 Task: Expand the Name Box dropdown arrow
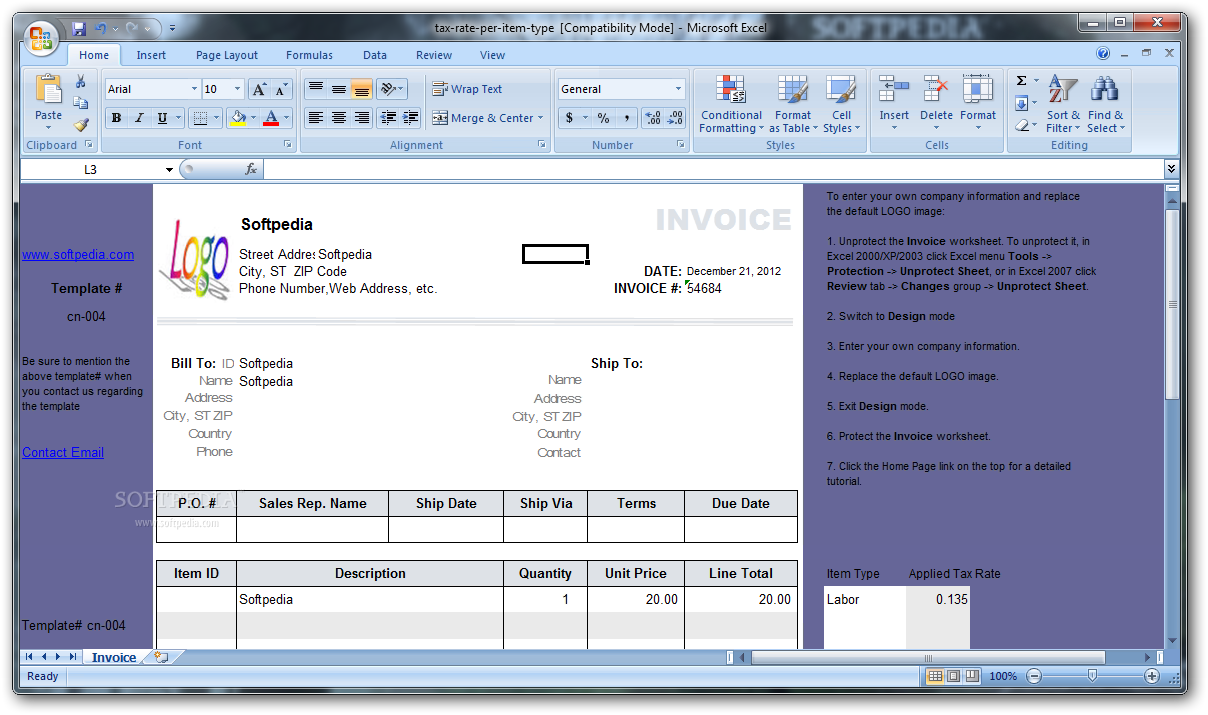pos(169,170)
